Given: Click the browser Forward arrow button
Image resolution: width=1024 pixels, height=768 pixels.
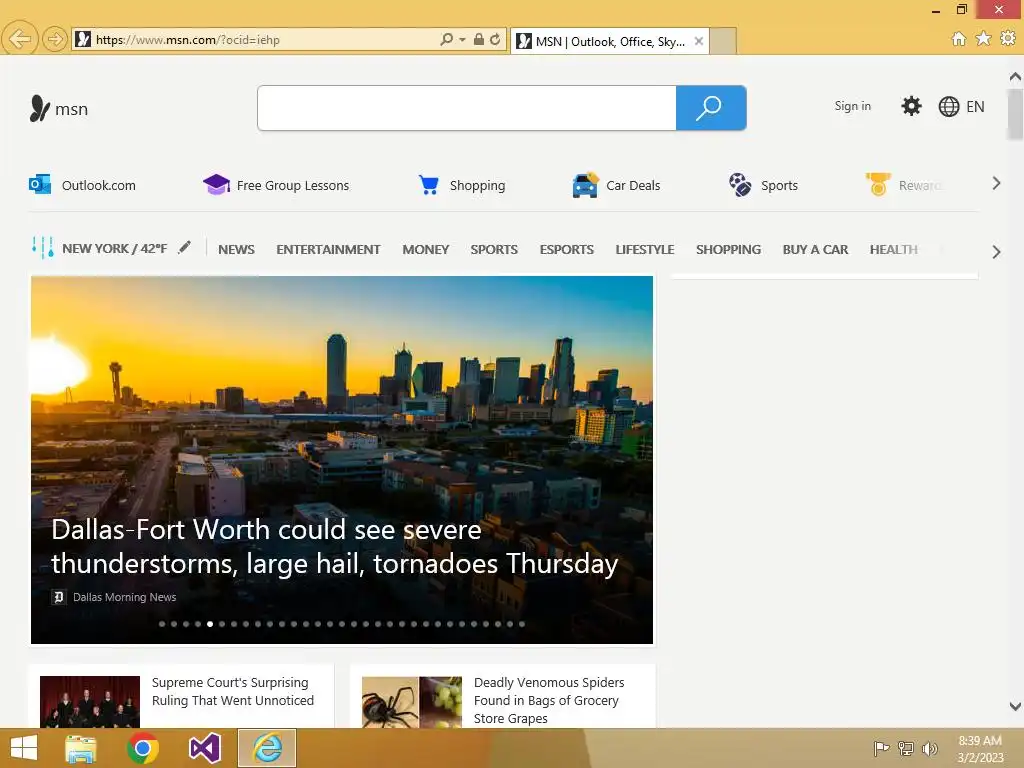Looking at the screenshot, I should coord(55,39).
